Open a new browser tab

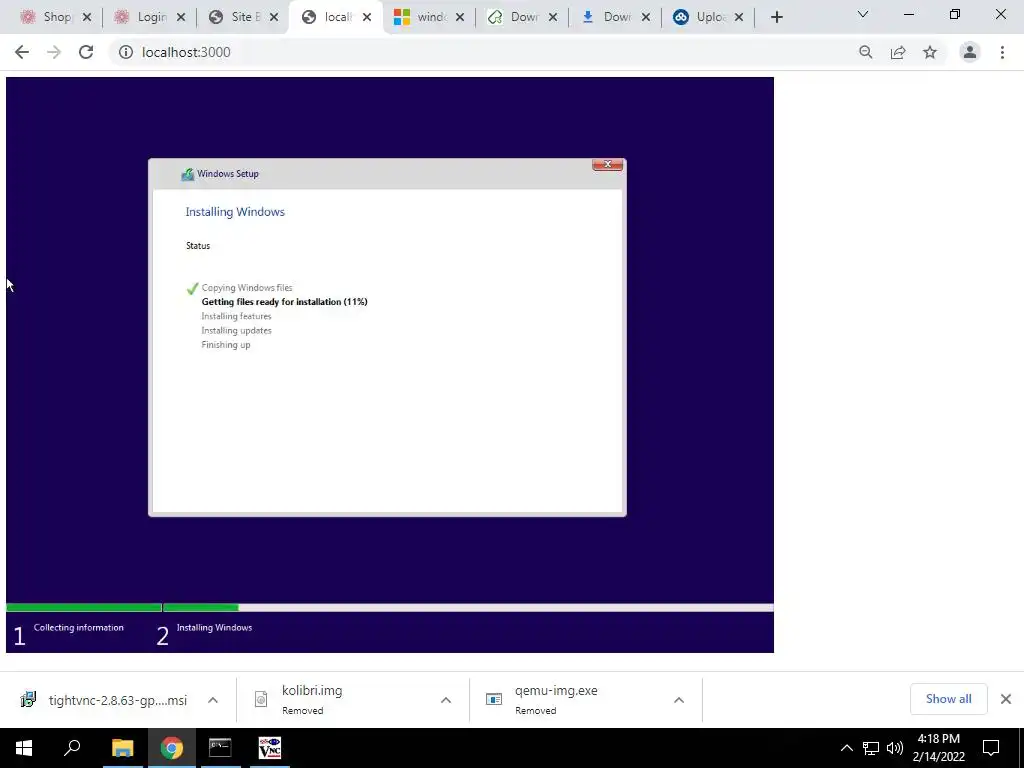(x=776, y=18)
